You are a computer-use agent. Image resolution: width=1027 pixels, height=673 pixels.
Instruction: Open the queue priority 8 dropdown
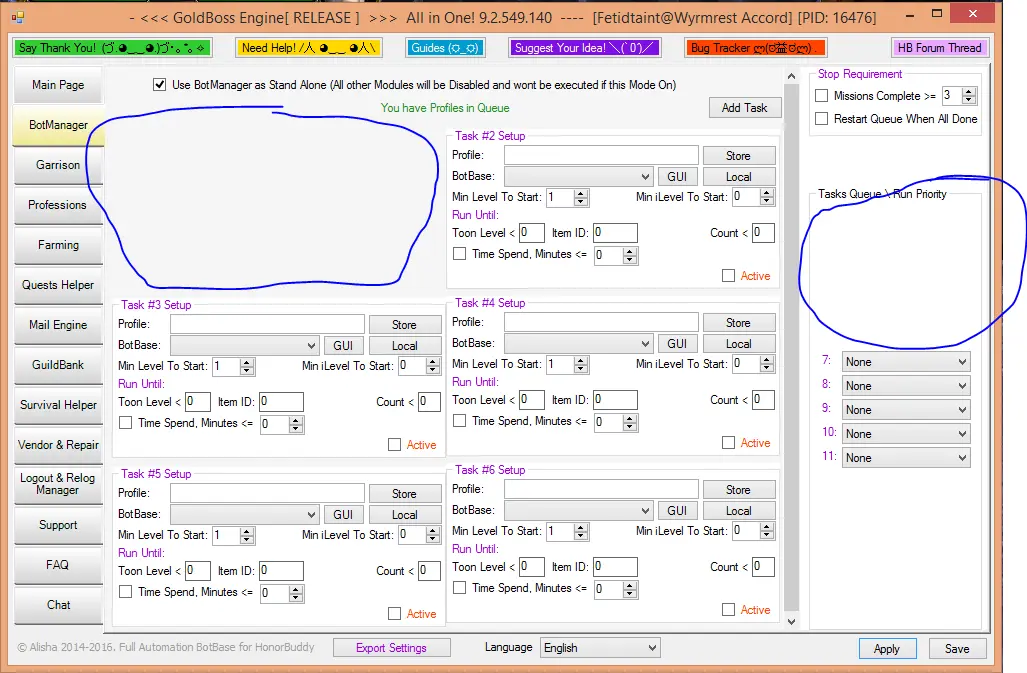(906, 386)
